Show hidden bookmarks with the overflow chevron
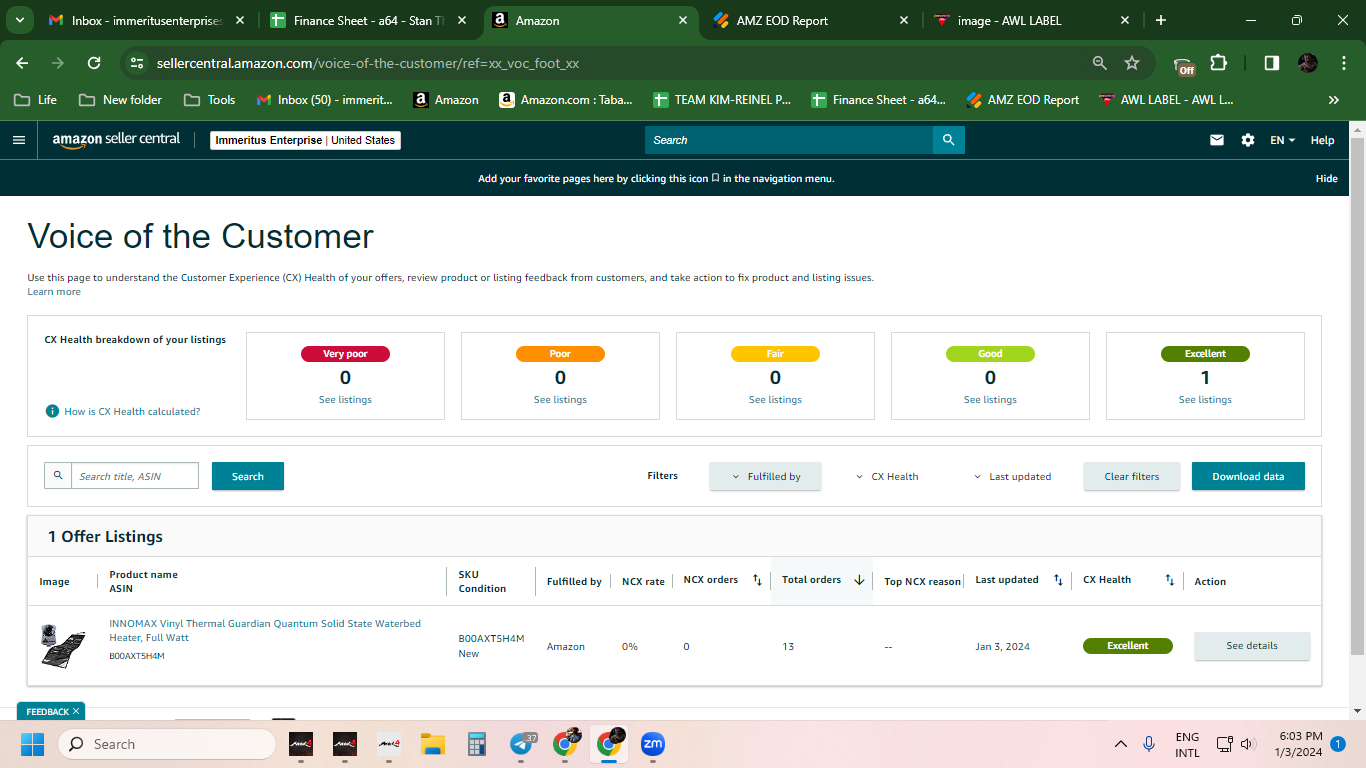The width and height of the screenshot is (1366, 768). [x=1334, y=100]
